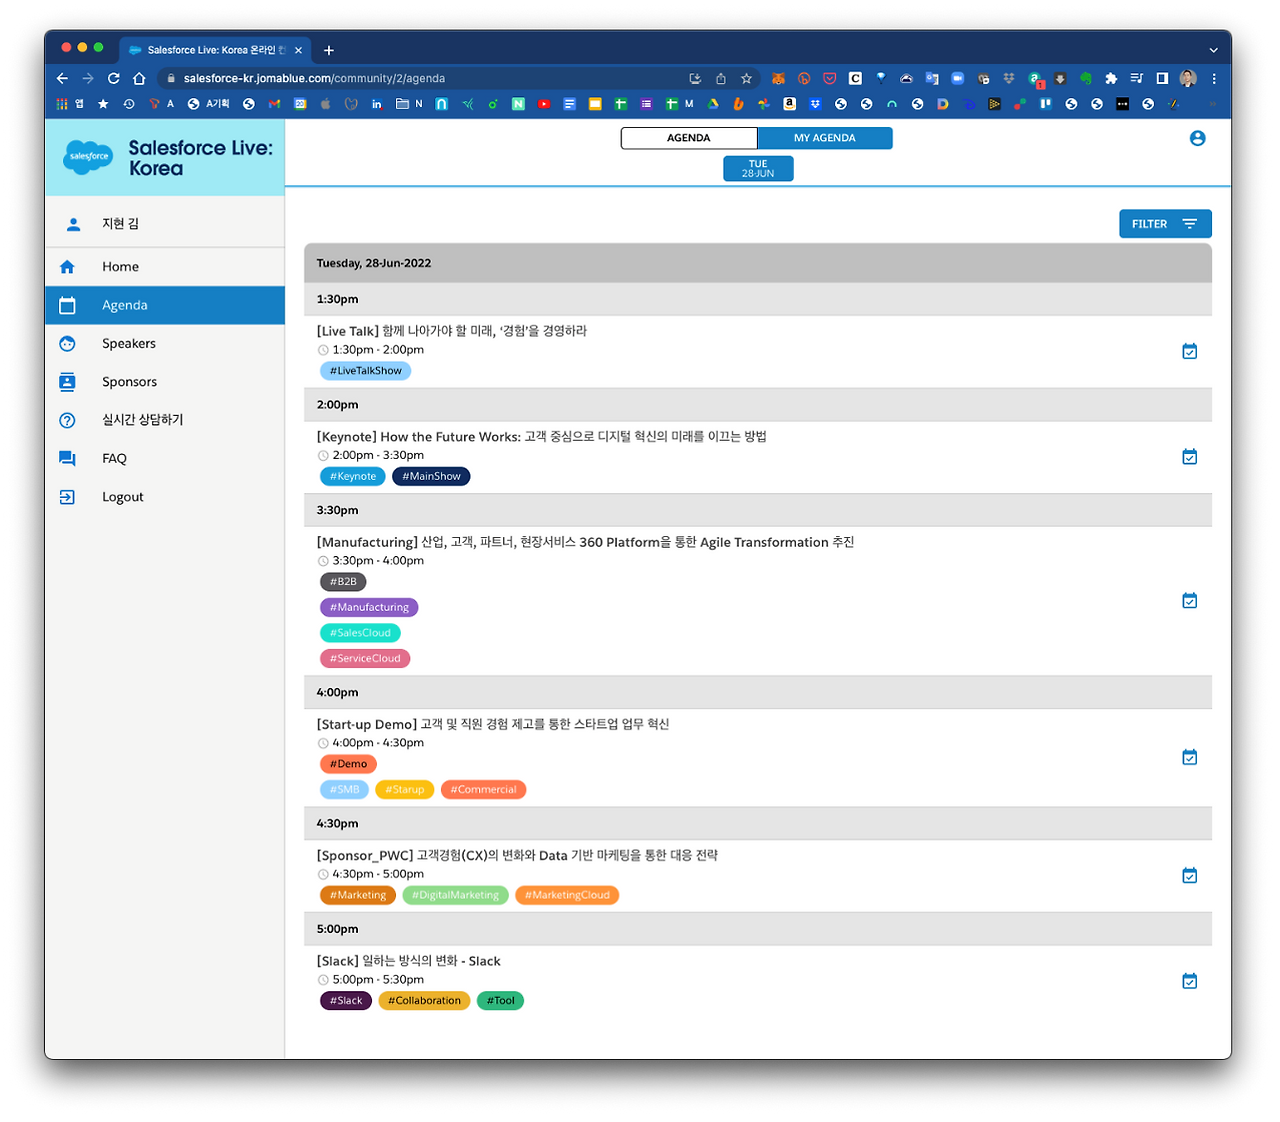Select Logout in the sidebar
Image resolution: width=1280 pixels, height=1122 pixels.
point(165,497)
